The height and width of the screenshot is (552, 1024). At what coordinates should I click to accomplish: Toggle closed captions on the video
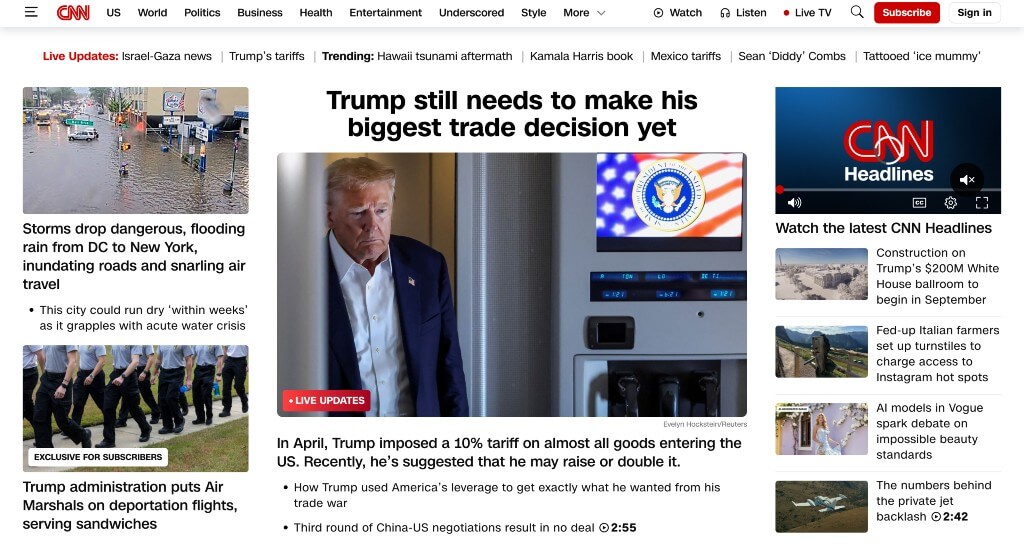920,203
